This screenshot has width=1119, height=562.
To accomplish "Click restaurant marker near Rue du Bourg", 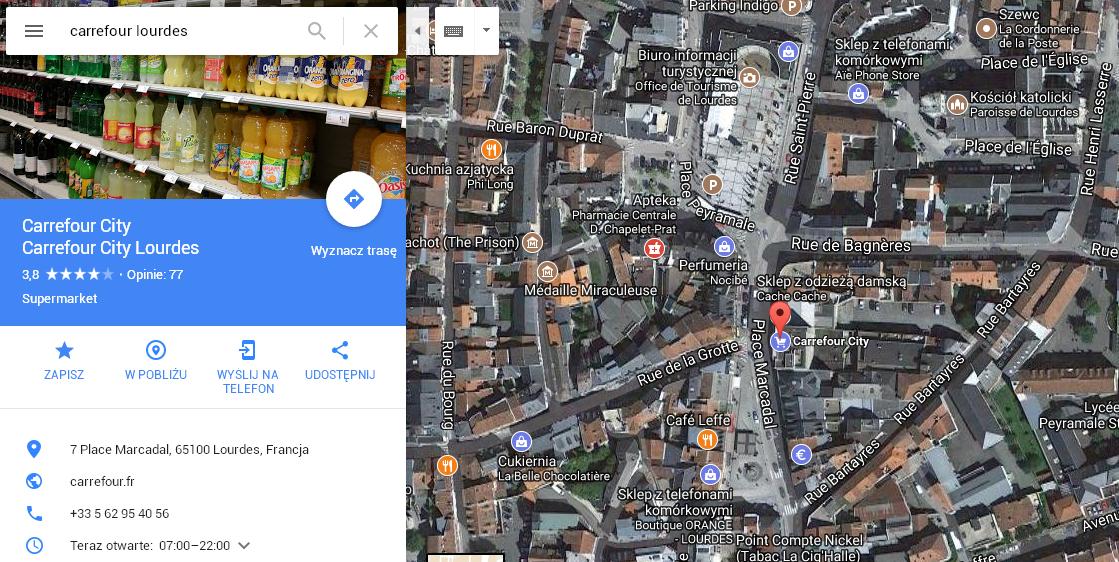I will pyautogui.click(x=447, y=466).
